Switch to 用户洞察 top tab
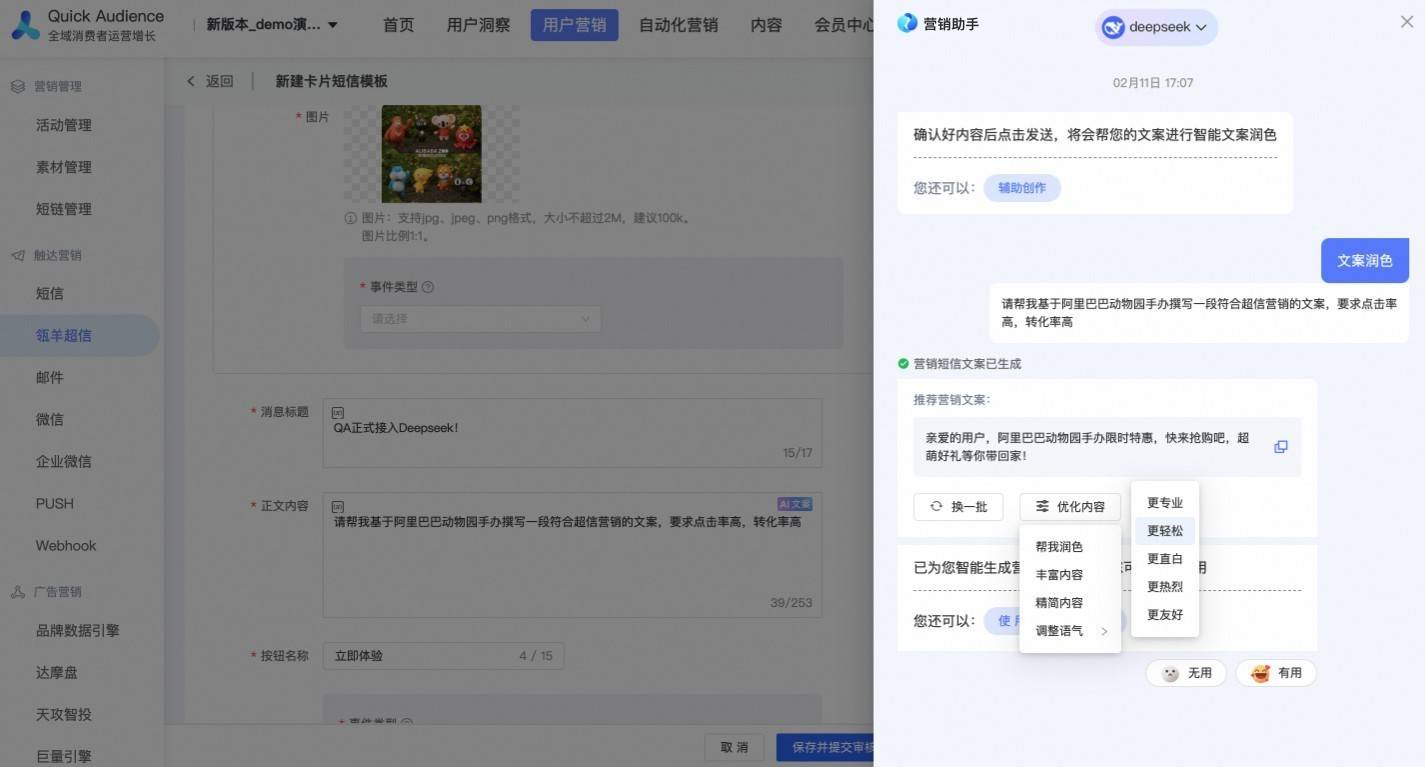Viewport: 1425px width, 767px height. coord(479,25)
